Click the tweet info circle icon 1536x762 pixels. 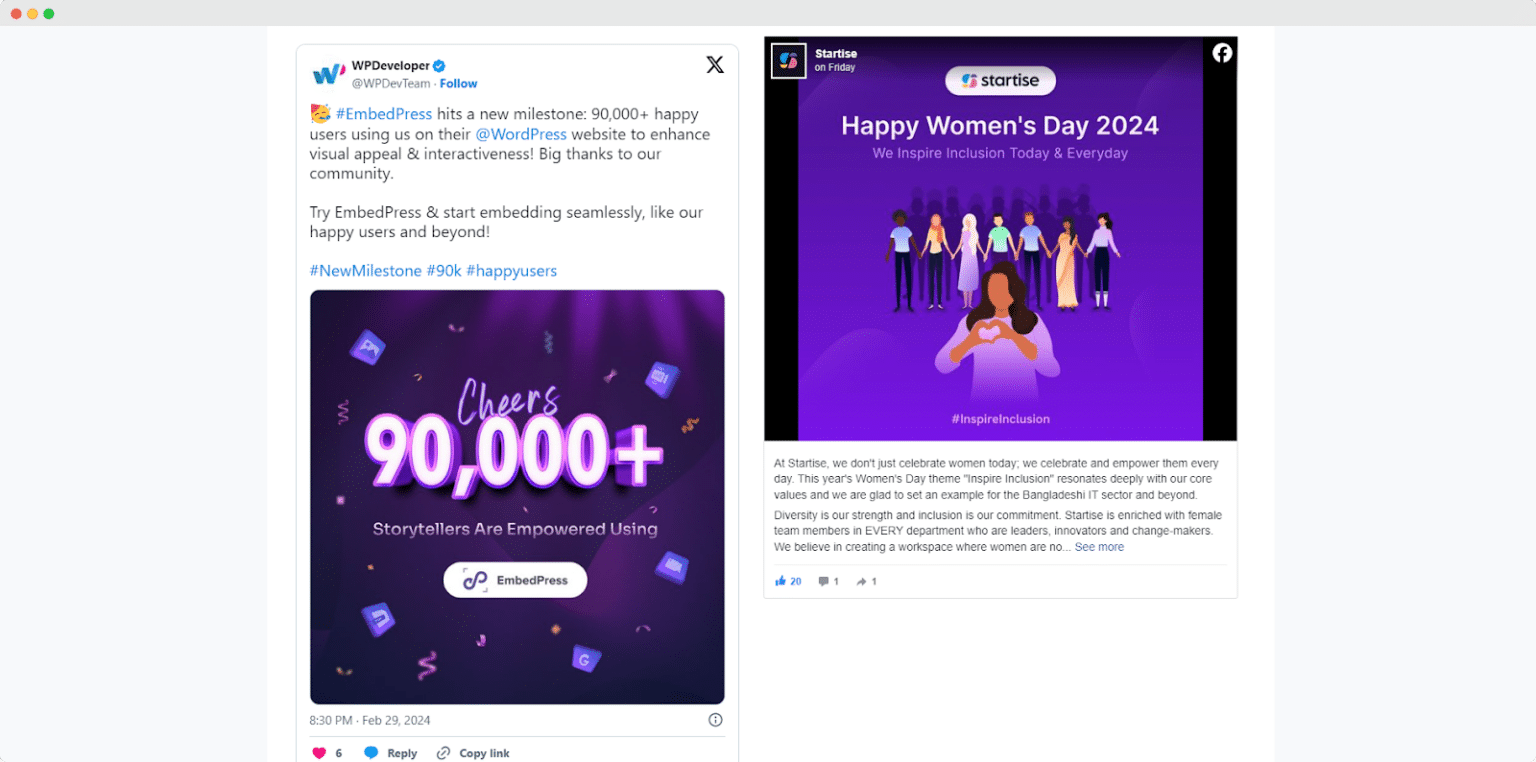tap(715, 720)
